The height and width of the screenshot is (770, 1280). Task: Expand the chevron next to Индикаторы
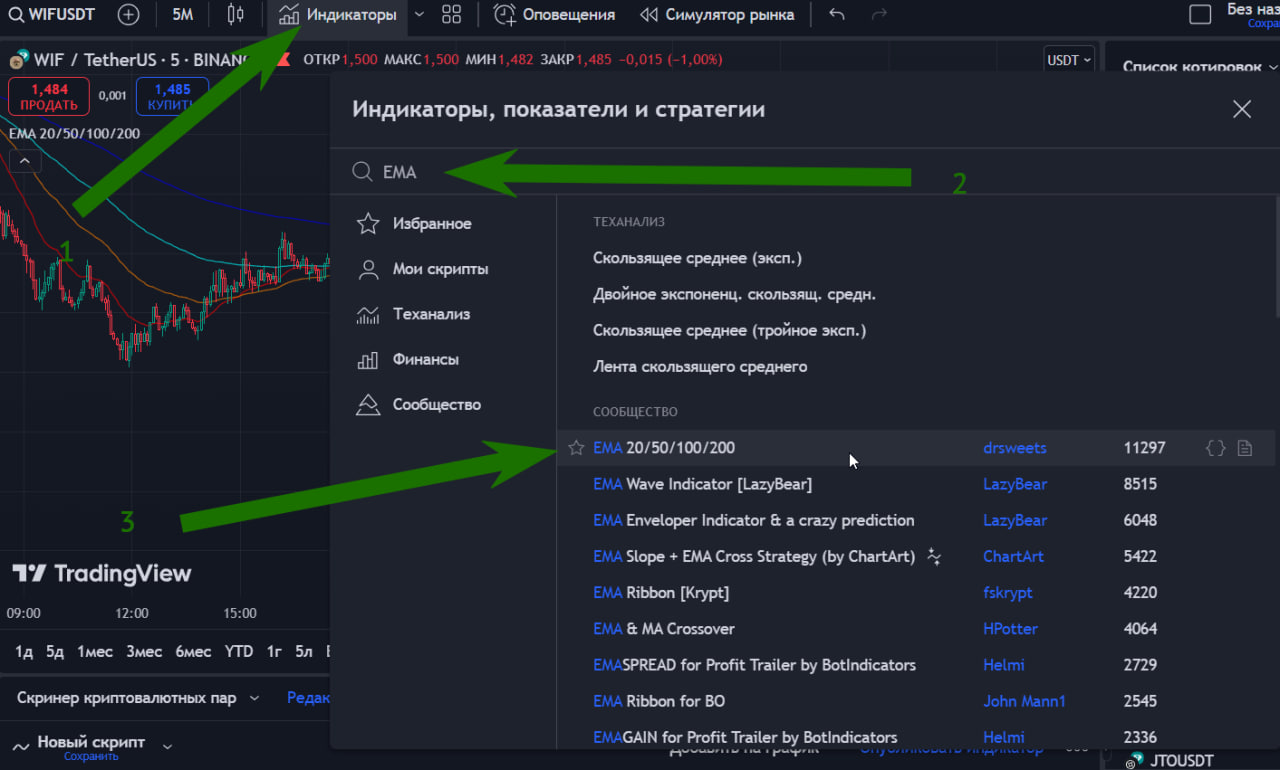point(419,15)
